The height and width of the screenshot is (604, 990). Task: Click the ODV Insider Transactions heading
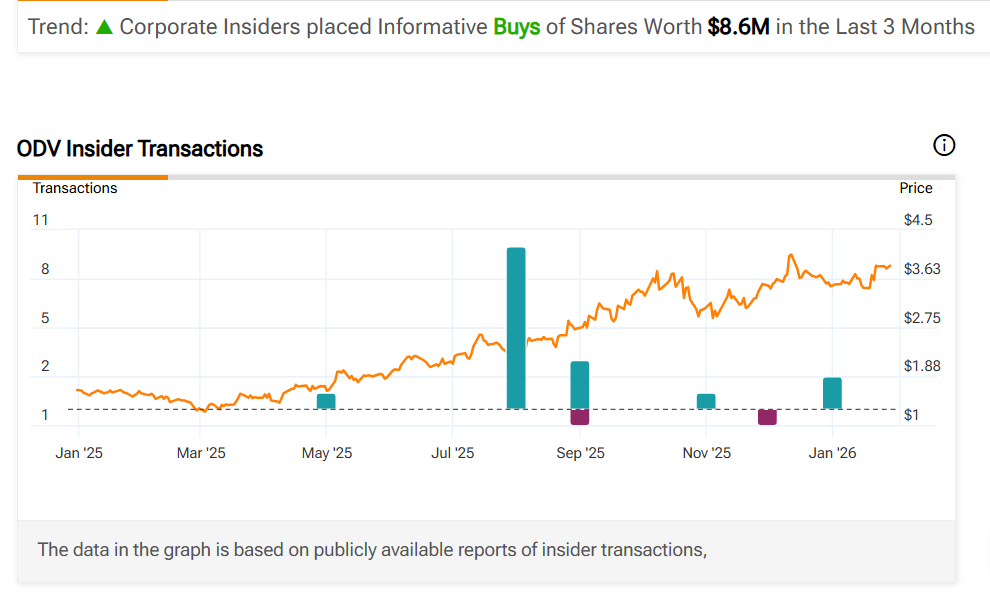[x=140, y=149]
